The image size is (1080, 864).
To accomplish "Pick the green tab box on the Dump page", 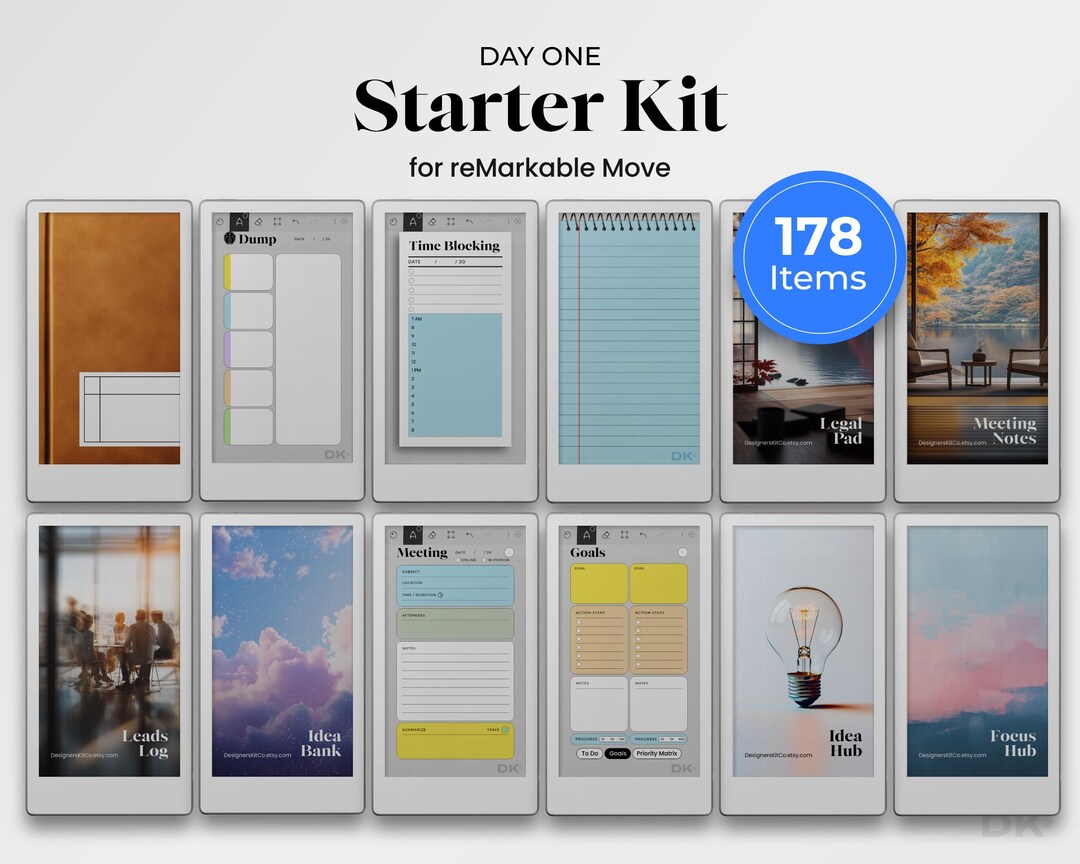I will [248, 426].
